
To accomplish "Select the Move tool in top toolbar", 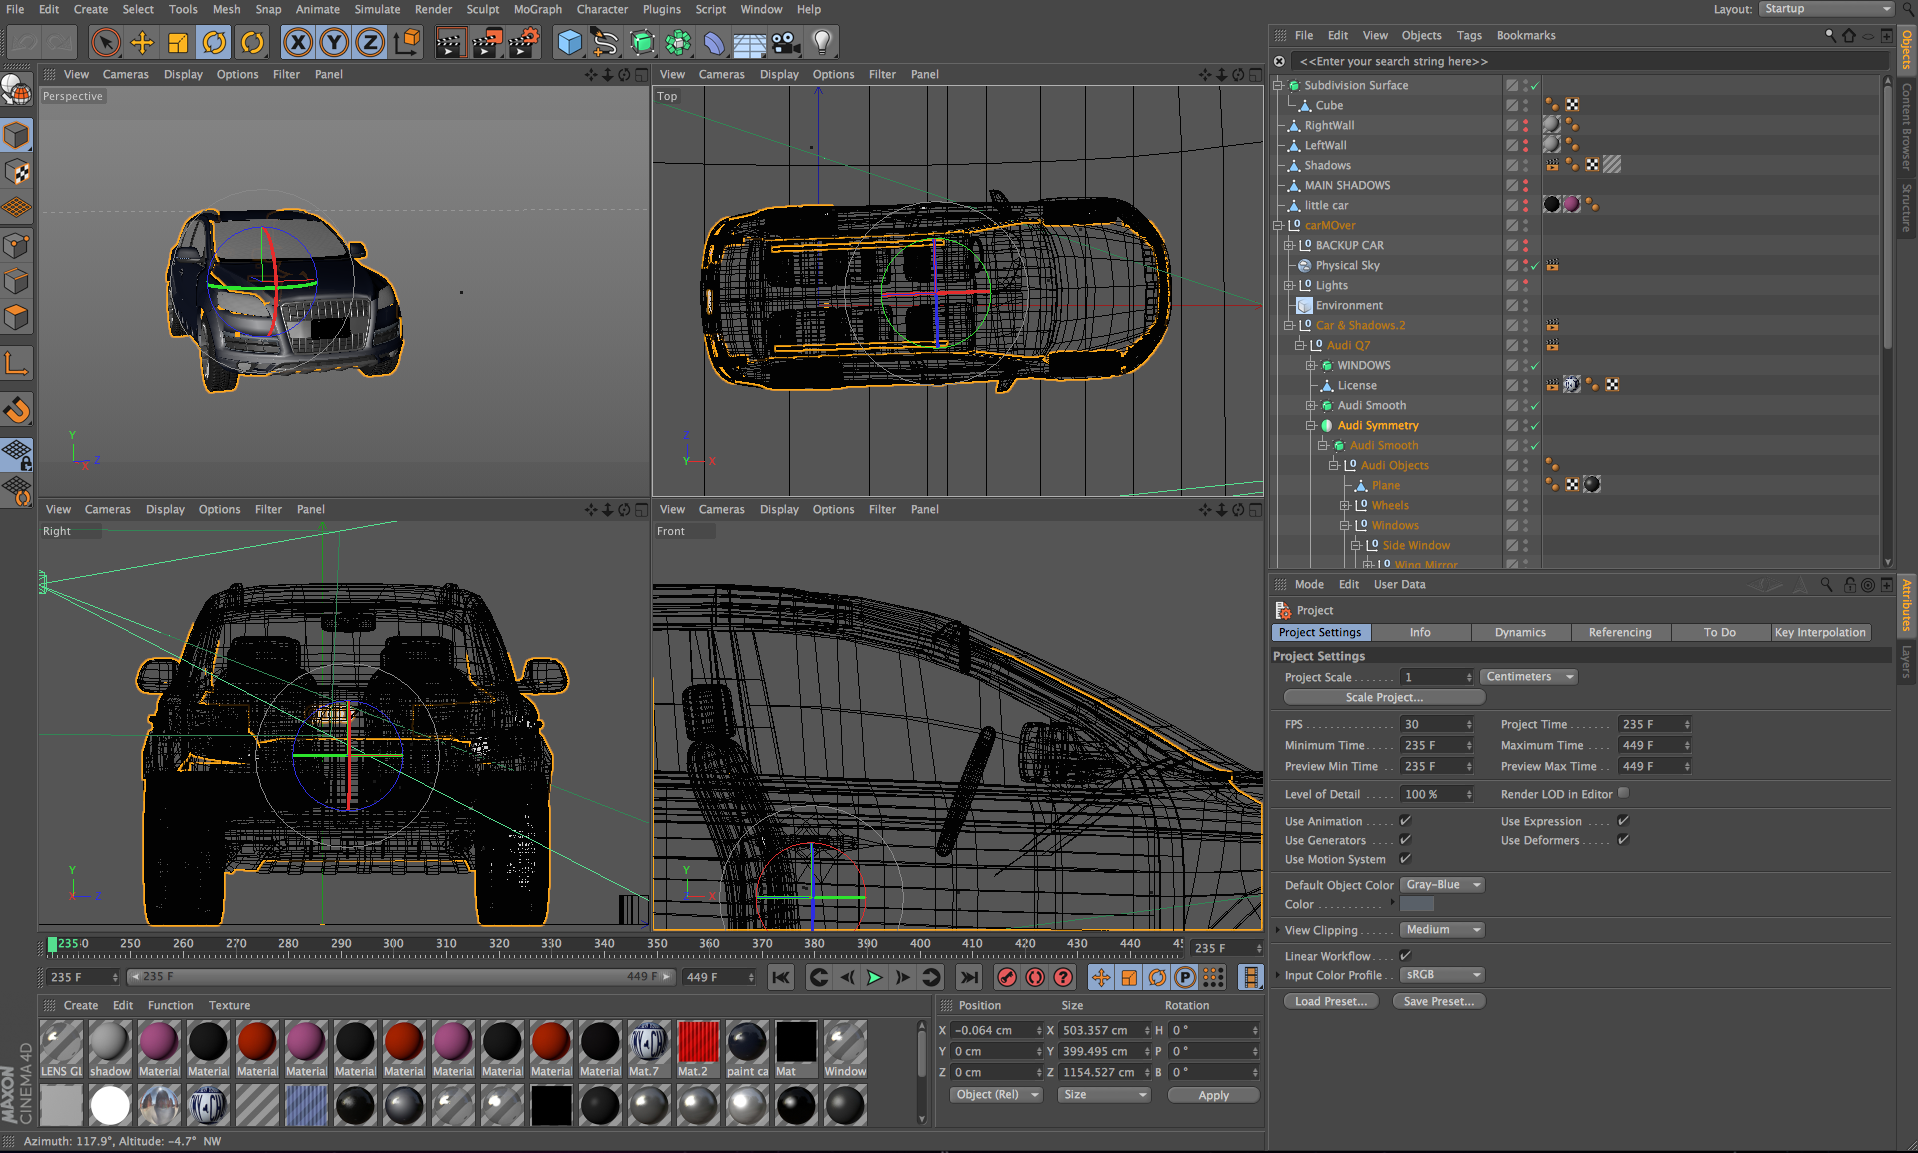I will [142, 42].
